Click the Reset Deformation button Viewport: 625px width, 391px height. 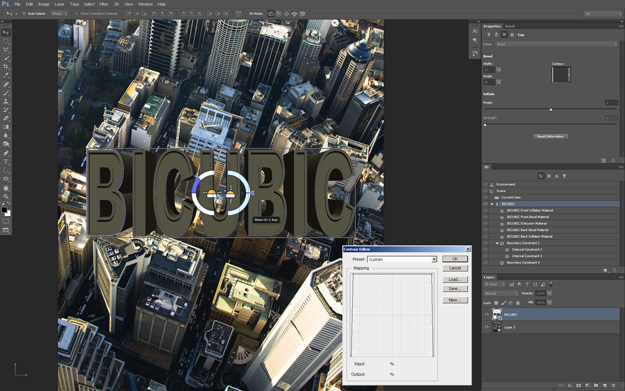(550, 136)
